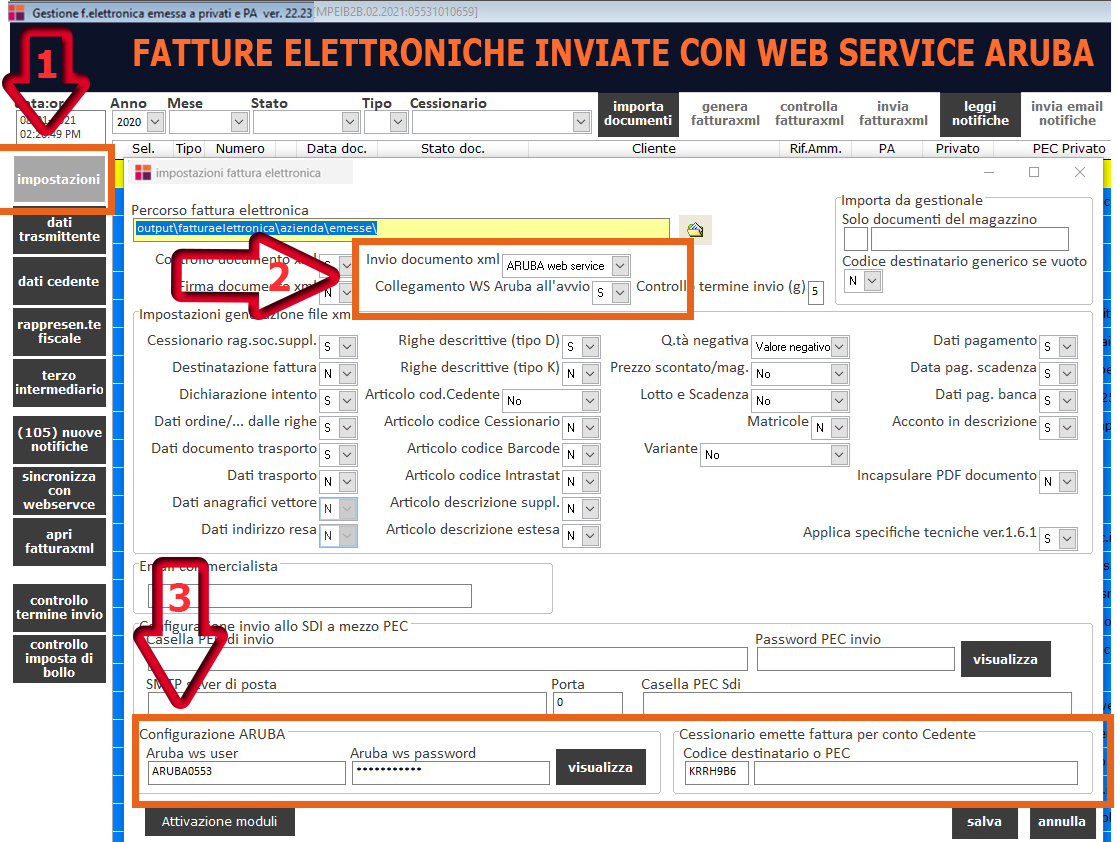Open the Cessionario filter dropdown

(581, 123)
